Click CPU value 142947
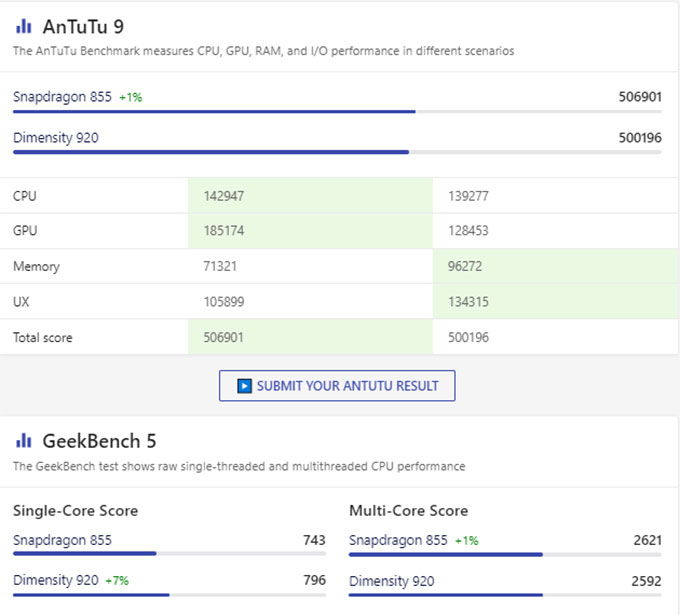This screenshot has width=680, height=615. tap(224, 196)
